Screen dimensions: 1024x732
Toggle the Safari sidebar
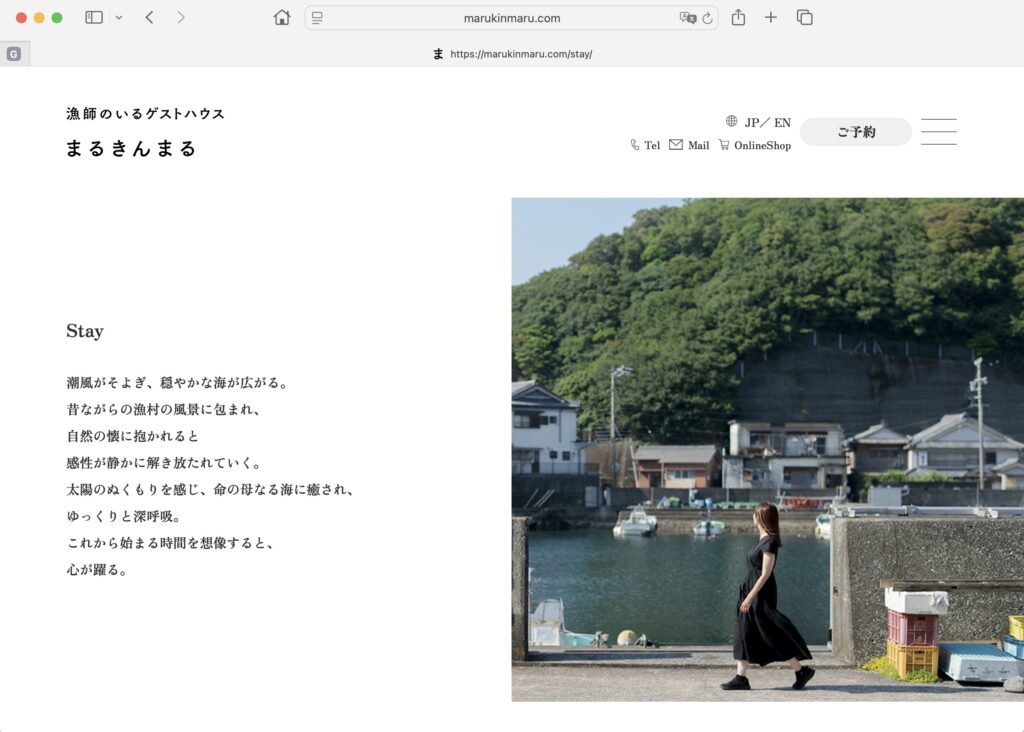tap(94, 18)
